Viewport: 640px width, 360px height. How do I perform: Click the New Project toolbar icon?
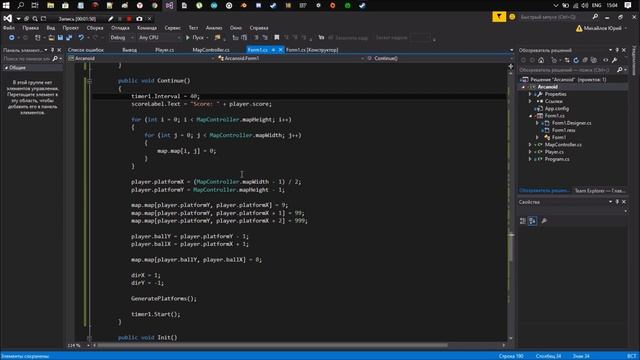click(x=38, y=38)
